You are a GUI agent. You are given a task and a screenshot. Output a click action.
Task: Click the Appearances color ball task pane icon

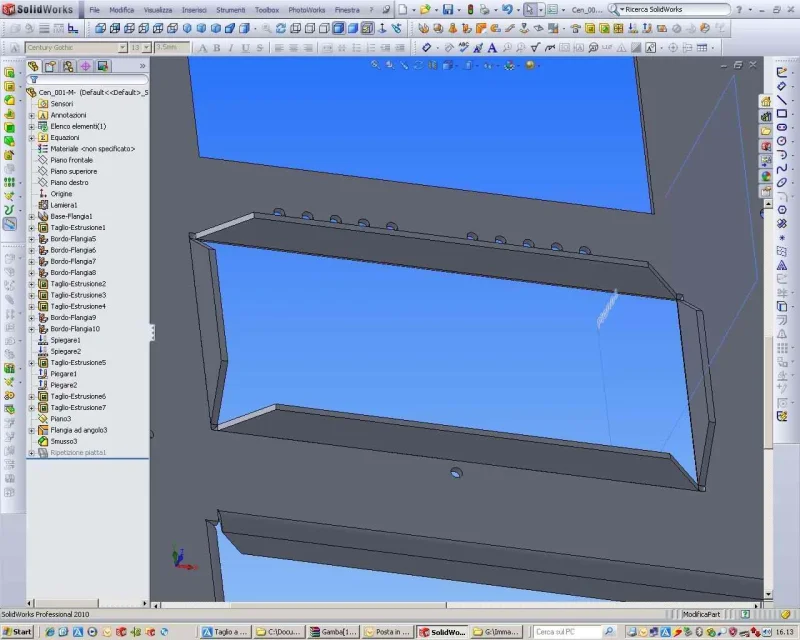point(766,177)
